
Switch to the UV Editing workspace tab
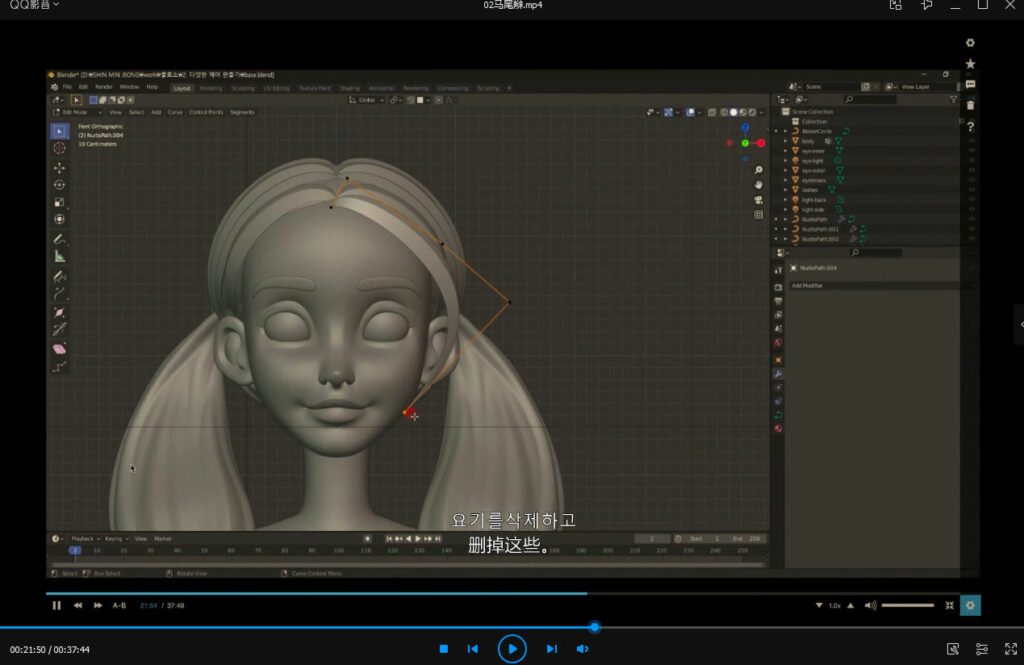276,88
